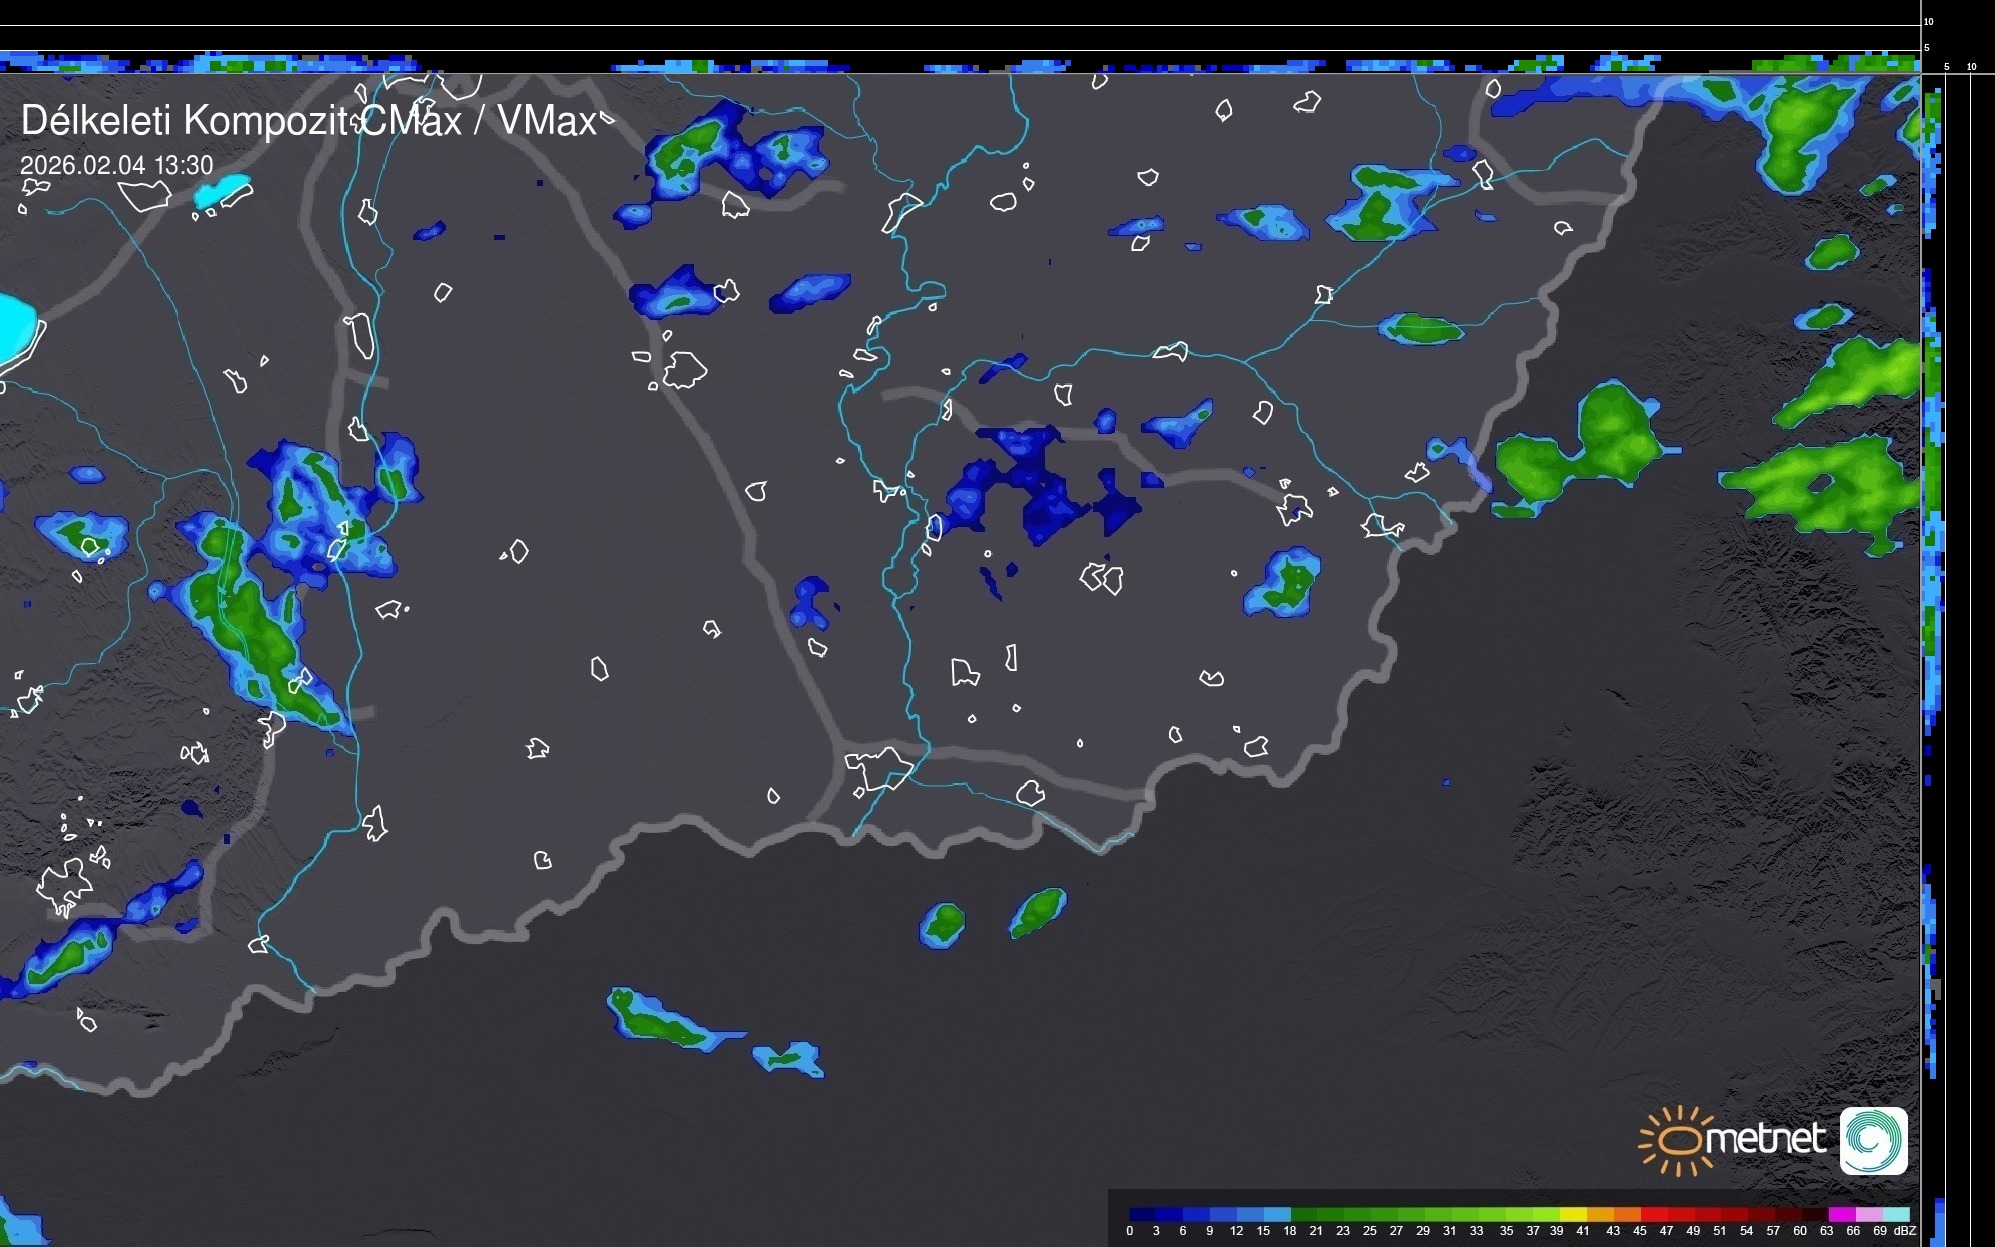Click the orange 43 dBZ legend swatch
This screenshot has width=1995, height=1247.
1627,1214
